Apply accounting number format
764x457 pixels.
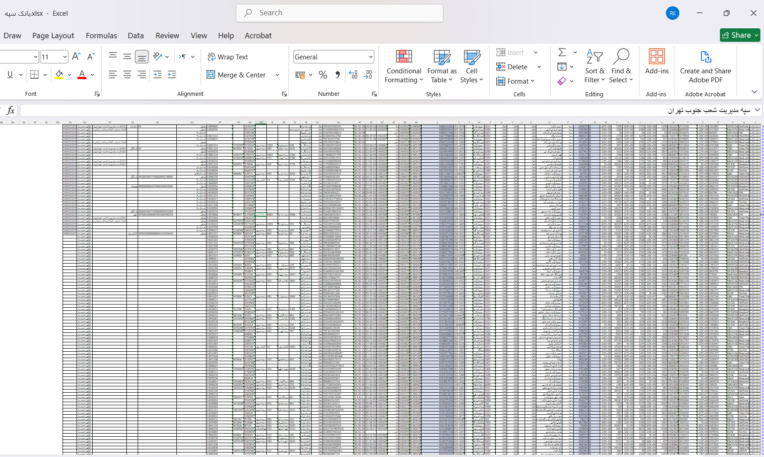click(300, 75)
